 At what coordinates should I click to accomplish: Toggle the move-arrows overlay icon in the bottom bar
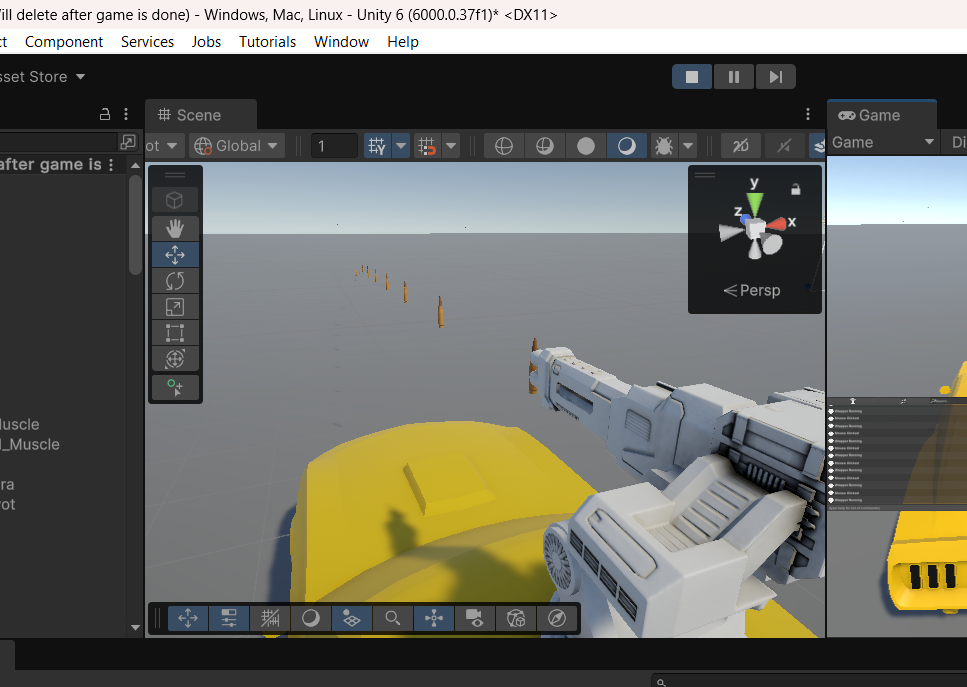(188, 618)
